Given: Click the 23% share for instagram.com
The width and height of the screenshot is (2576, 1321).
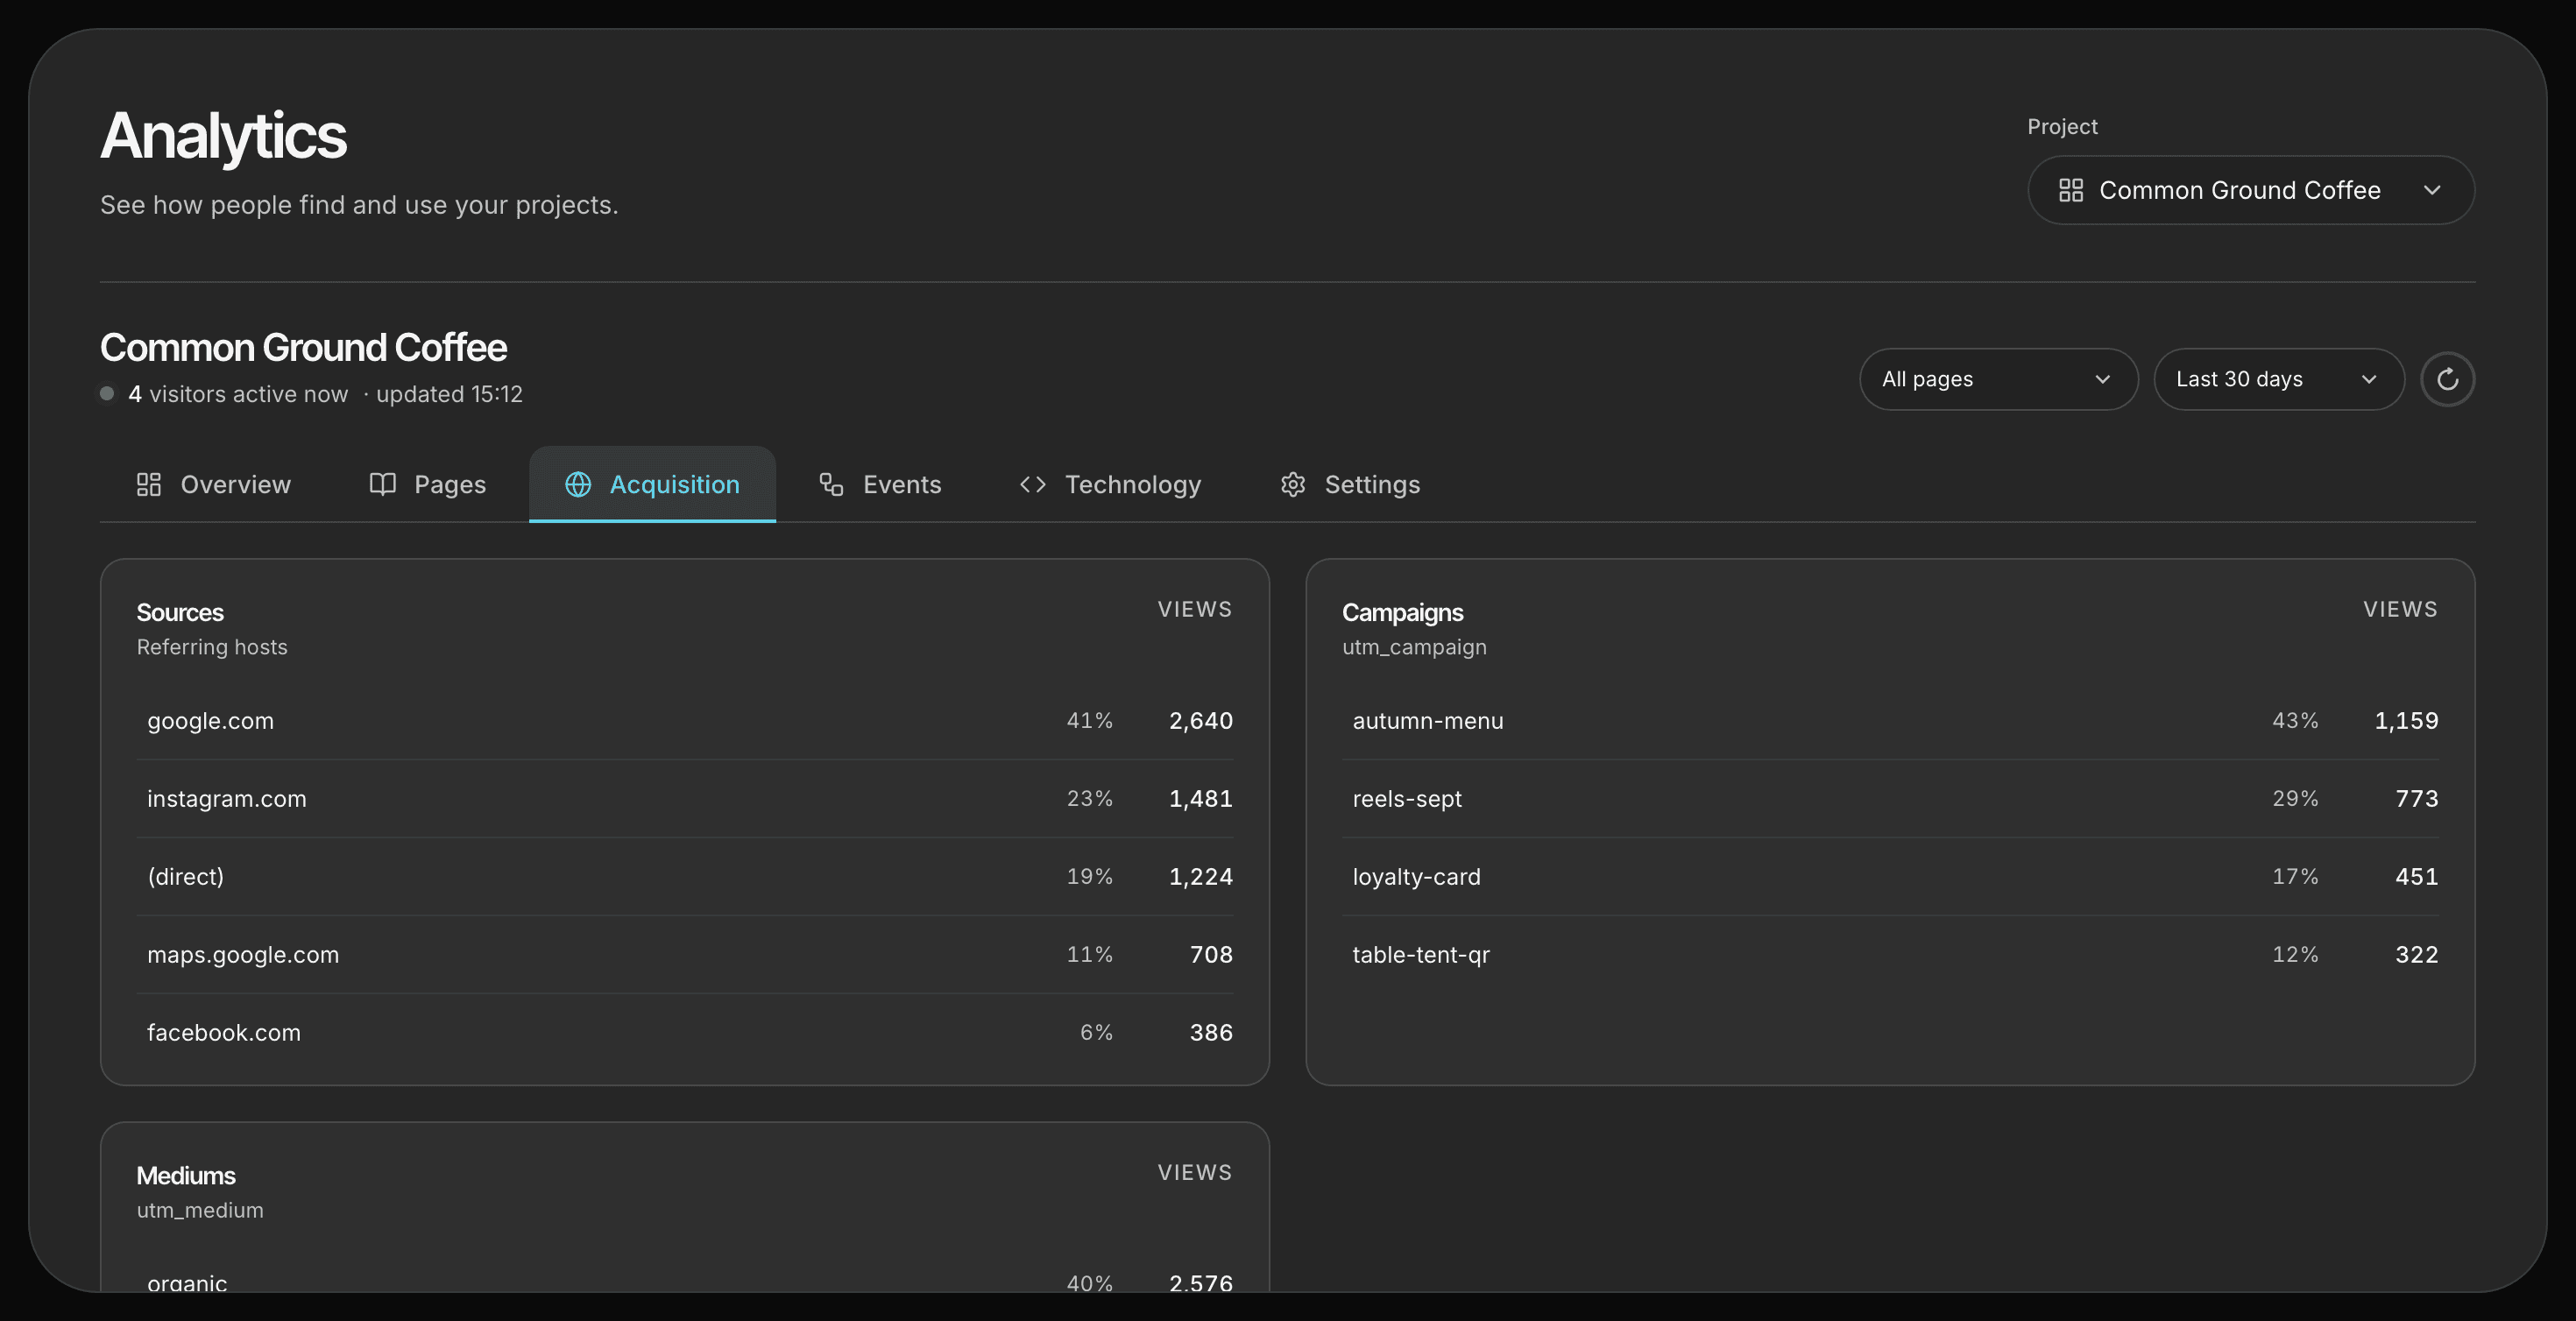Looking at the screenshot, I should coord(1090,798).
